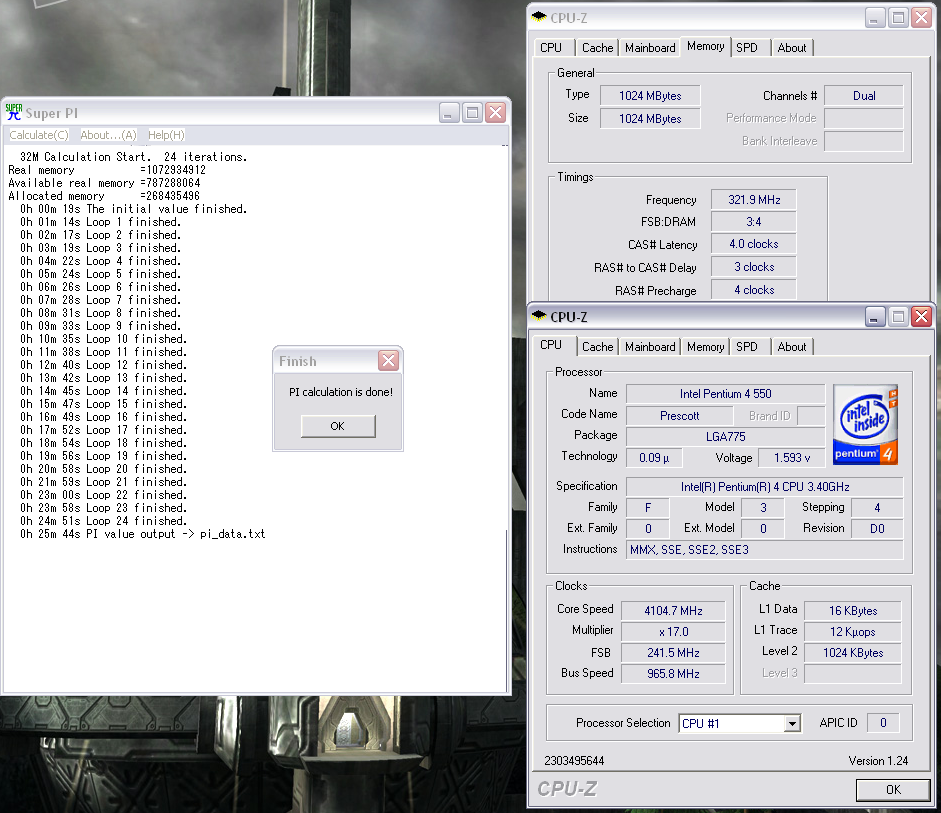Open the Calculate(C) menu in Super PI

tap(38, 135)
